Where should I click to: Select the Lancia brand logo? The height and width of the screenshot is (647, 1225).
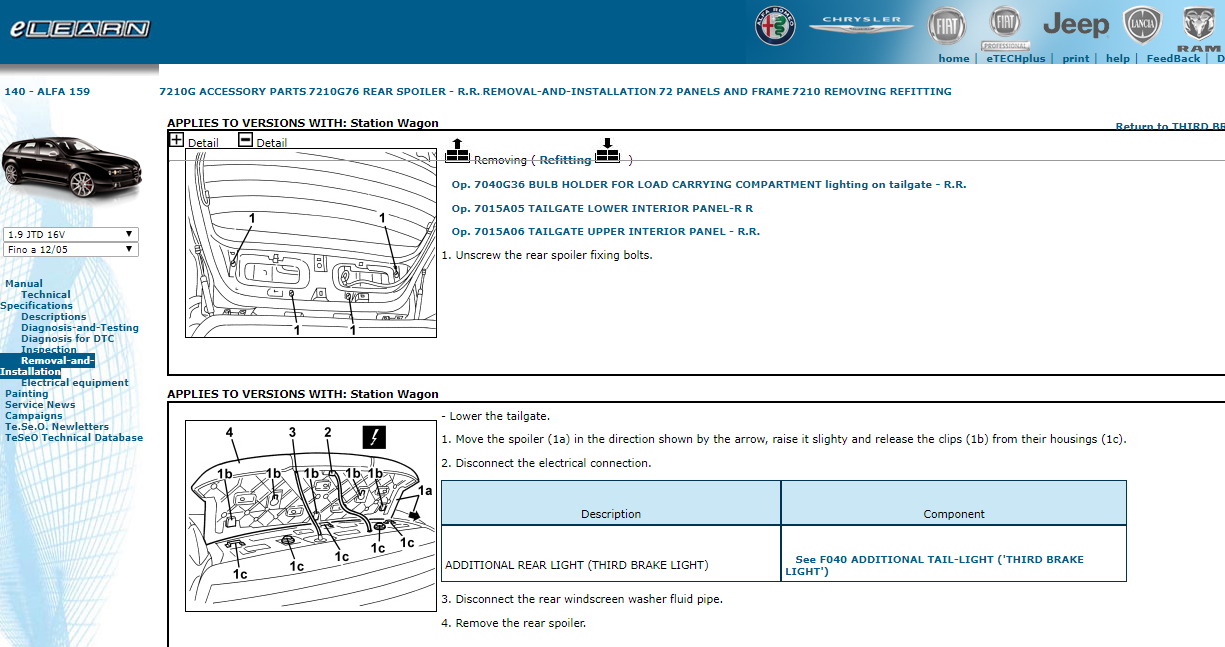point(1142,25)
